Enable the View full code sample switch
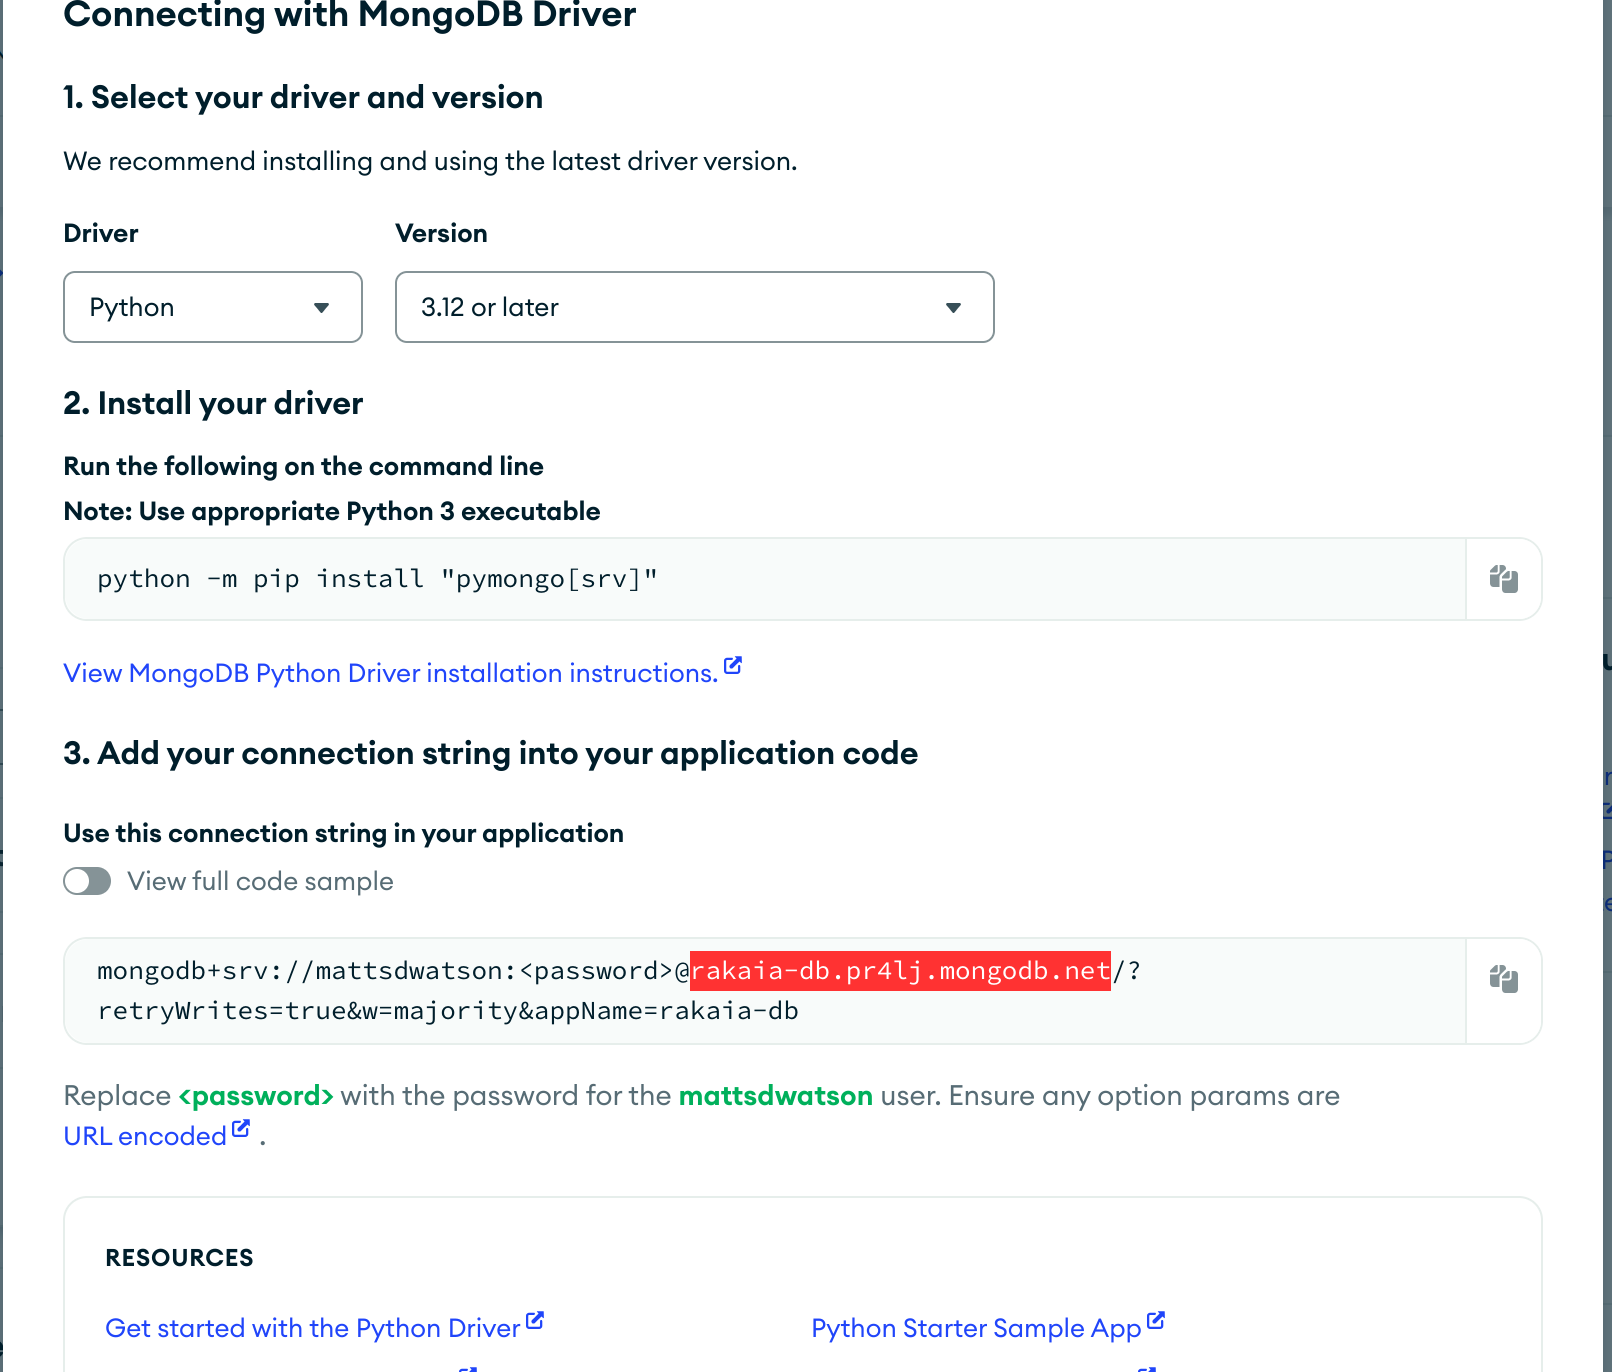Viewport: 1612px width, 1372px height. (x=87, y=881)
